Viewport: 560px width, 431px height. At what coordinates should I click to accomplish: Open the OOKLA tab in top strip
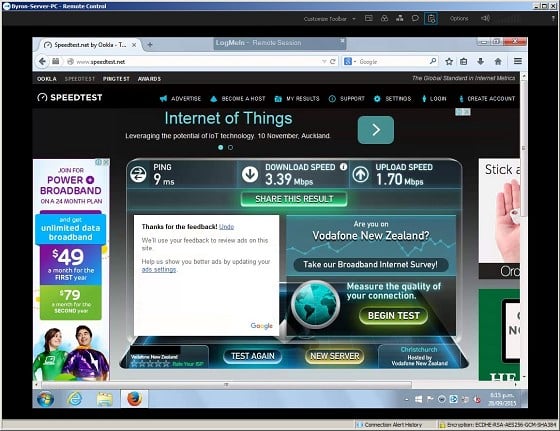(x=47, y=79)
